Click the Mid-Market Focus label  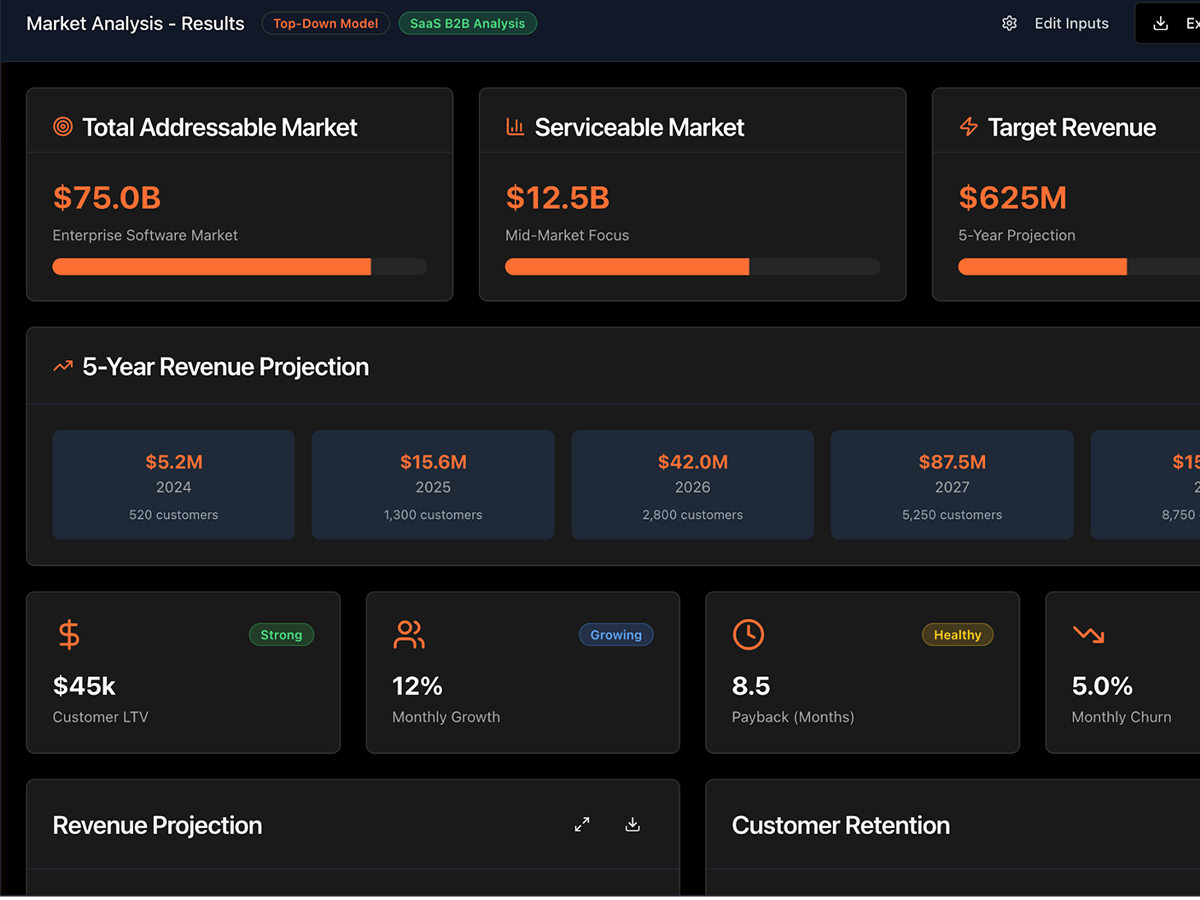pos(567,236)
